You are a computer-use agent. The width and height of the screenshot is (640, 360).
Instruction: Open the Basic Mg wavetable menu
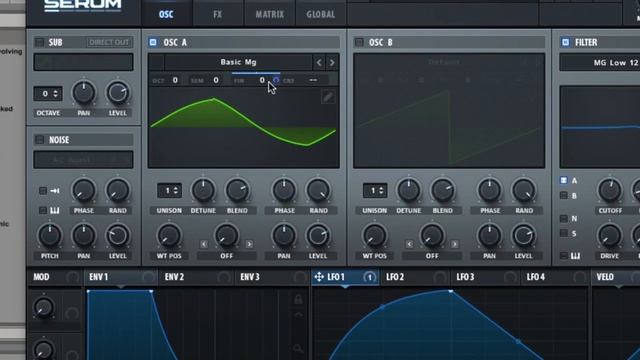(x=238, y=62)
